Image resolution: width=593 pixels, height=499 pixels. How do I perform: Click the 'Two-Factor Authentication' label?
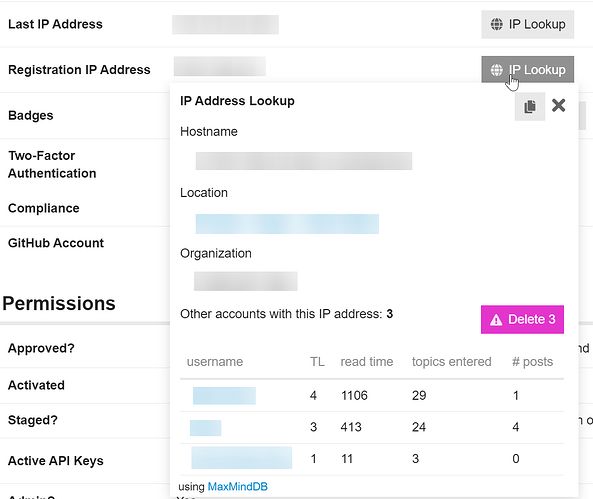[52, 165]
